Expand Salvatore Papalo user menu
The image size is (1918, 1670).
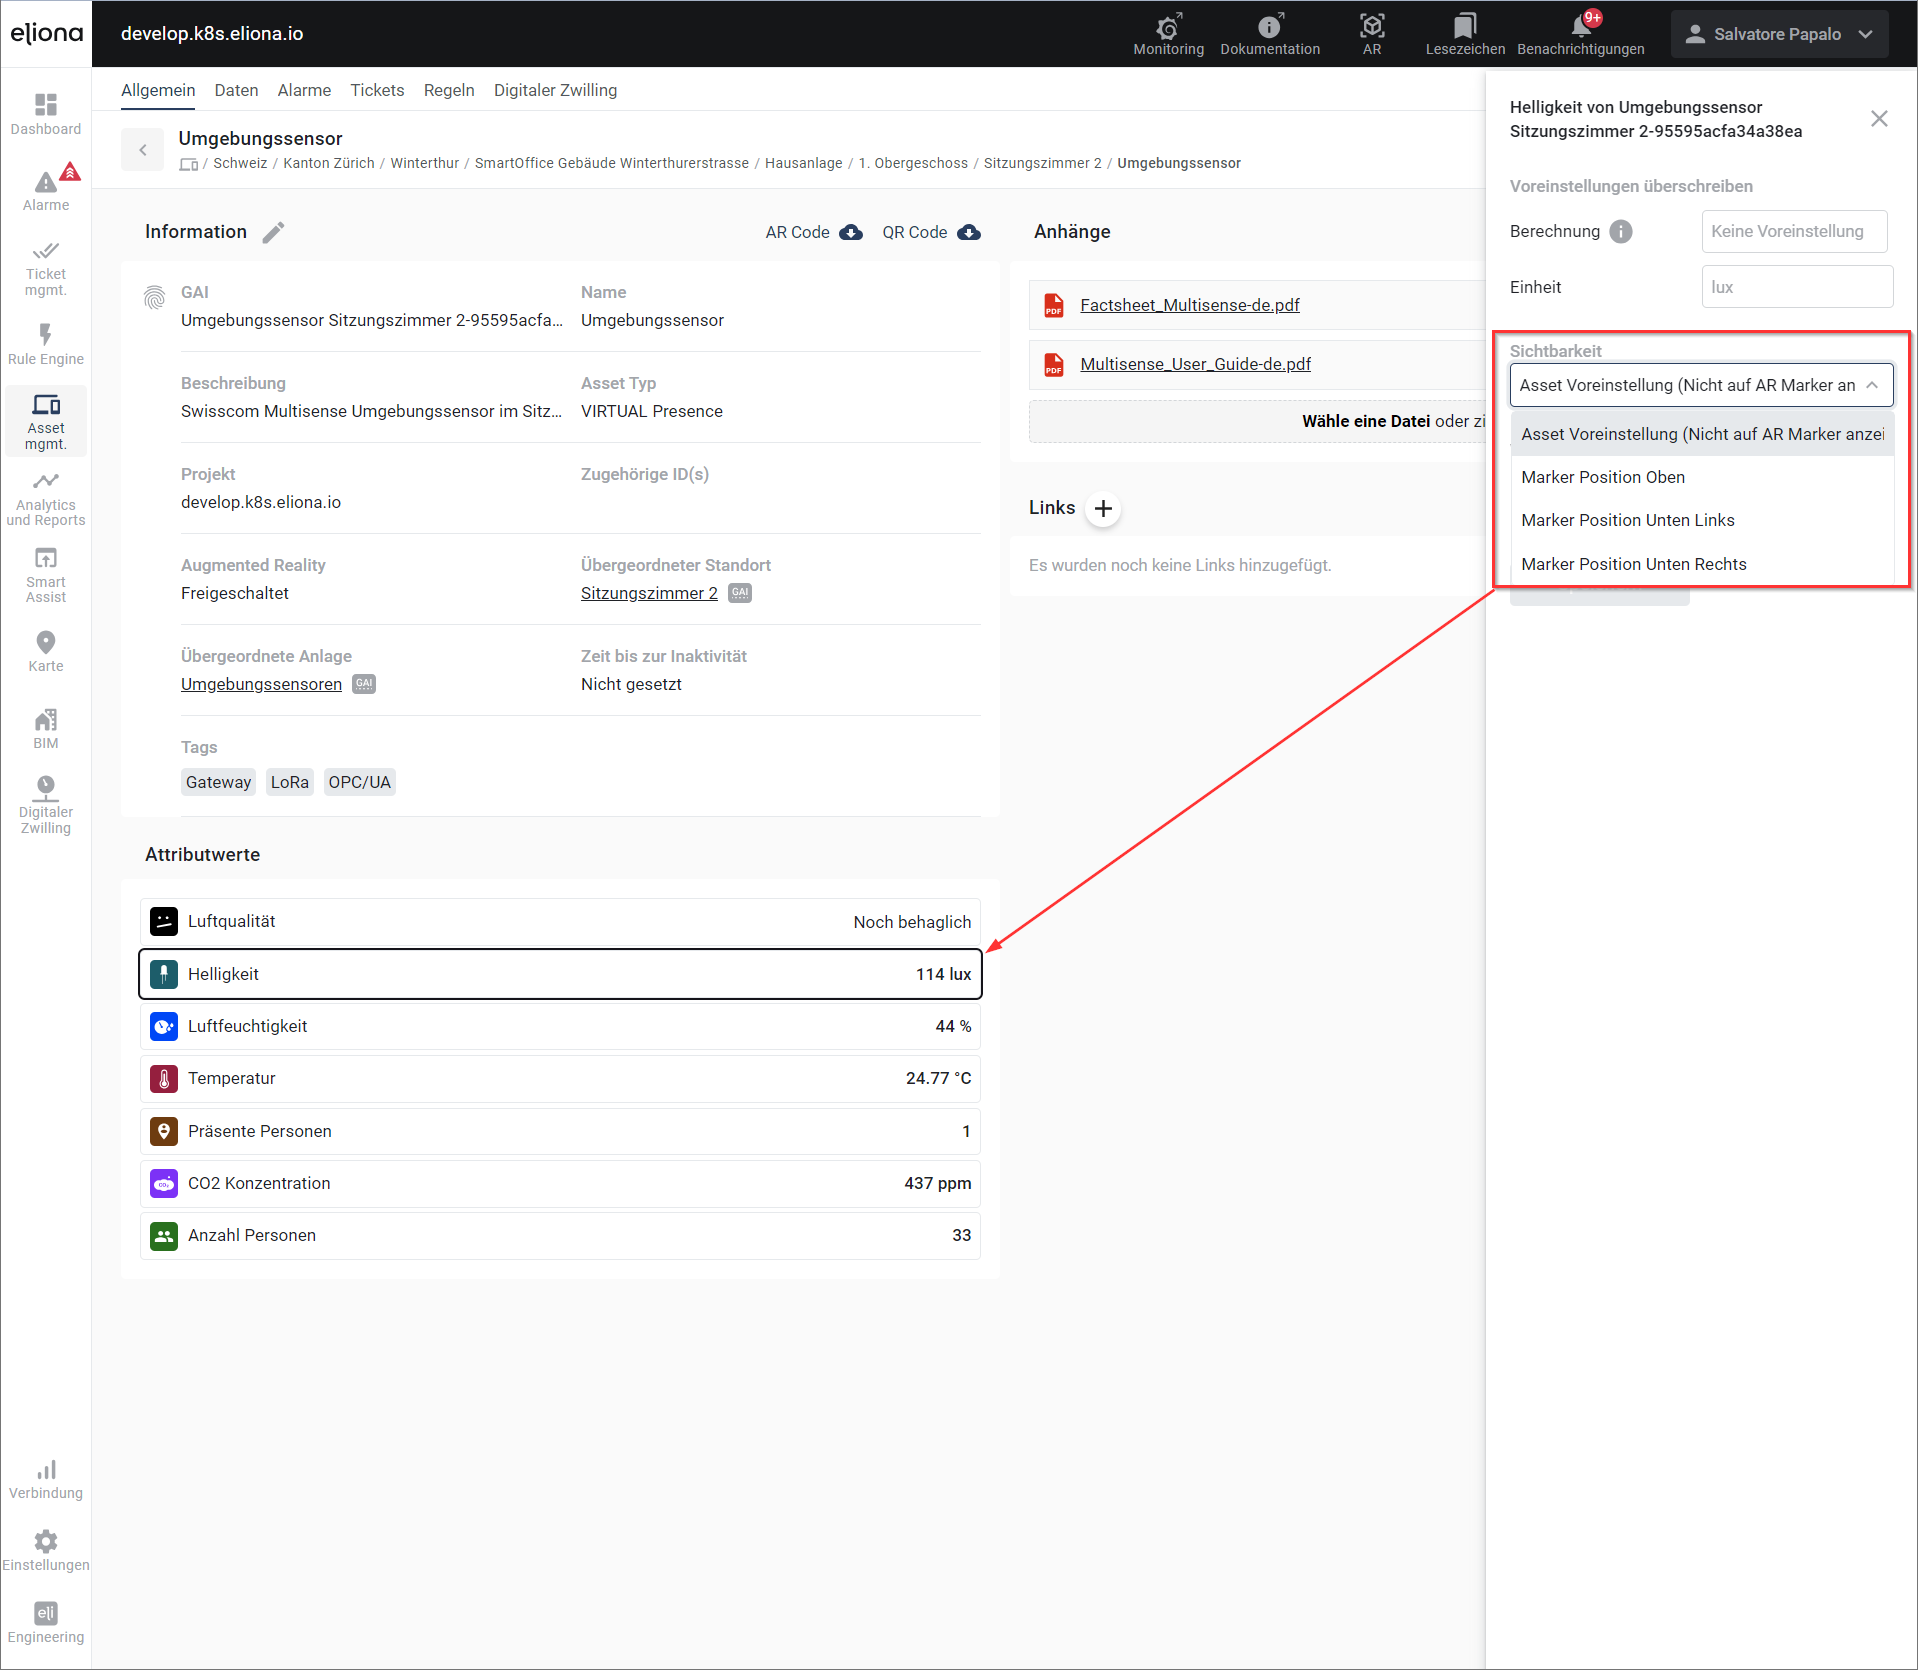pos(1779,34)
